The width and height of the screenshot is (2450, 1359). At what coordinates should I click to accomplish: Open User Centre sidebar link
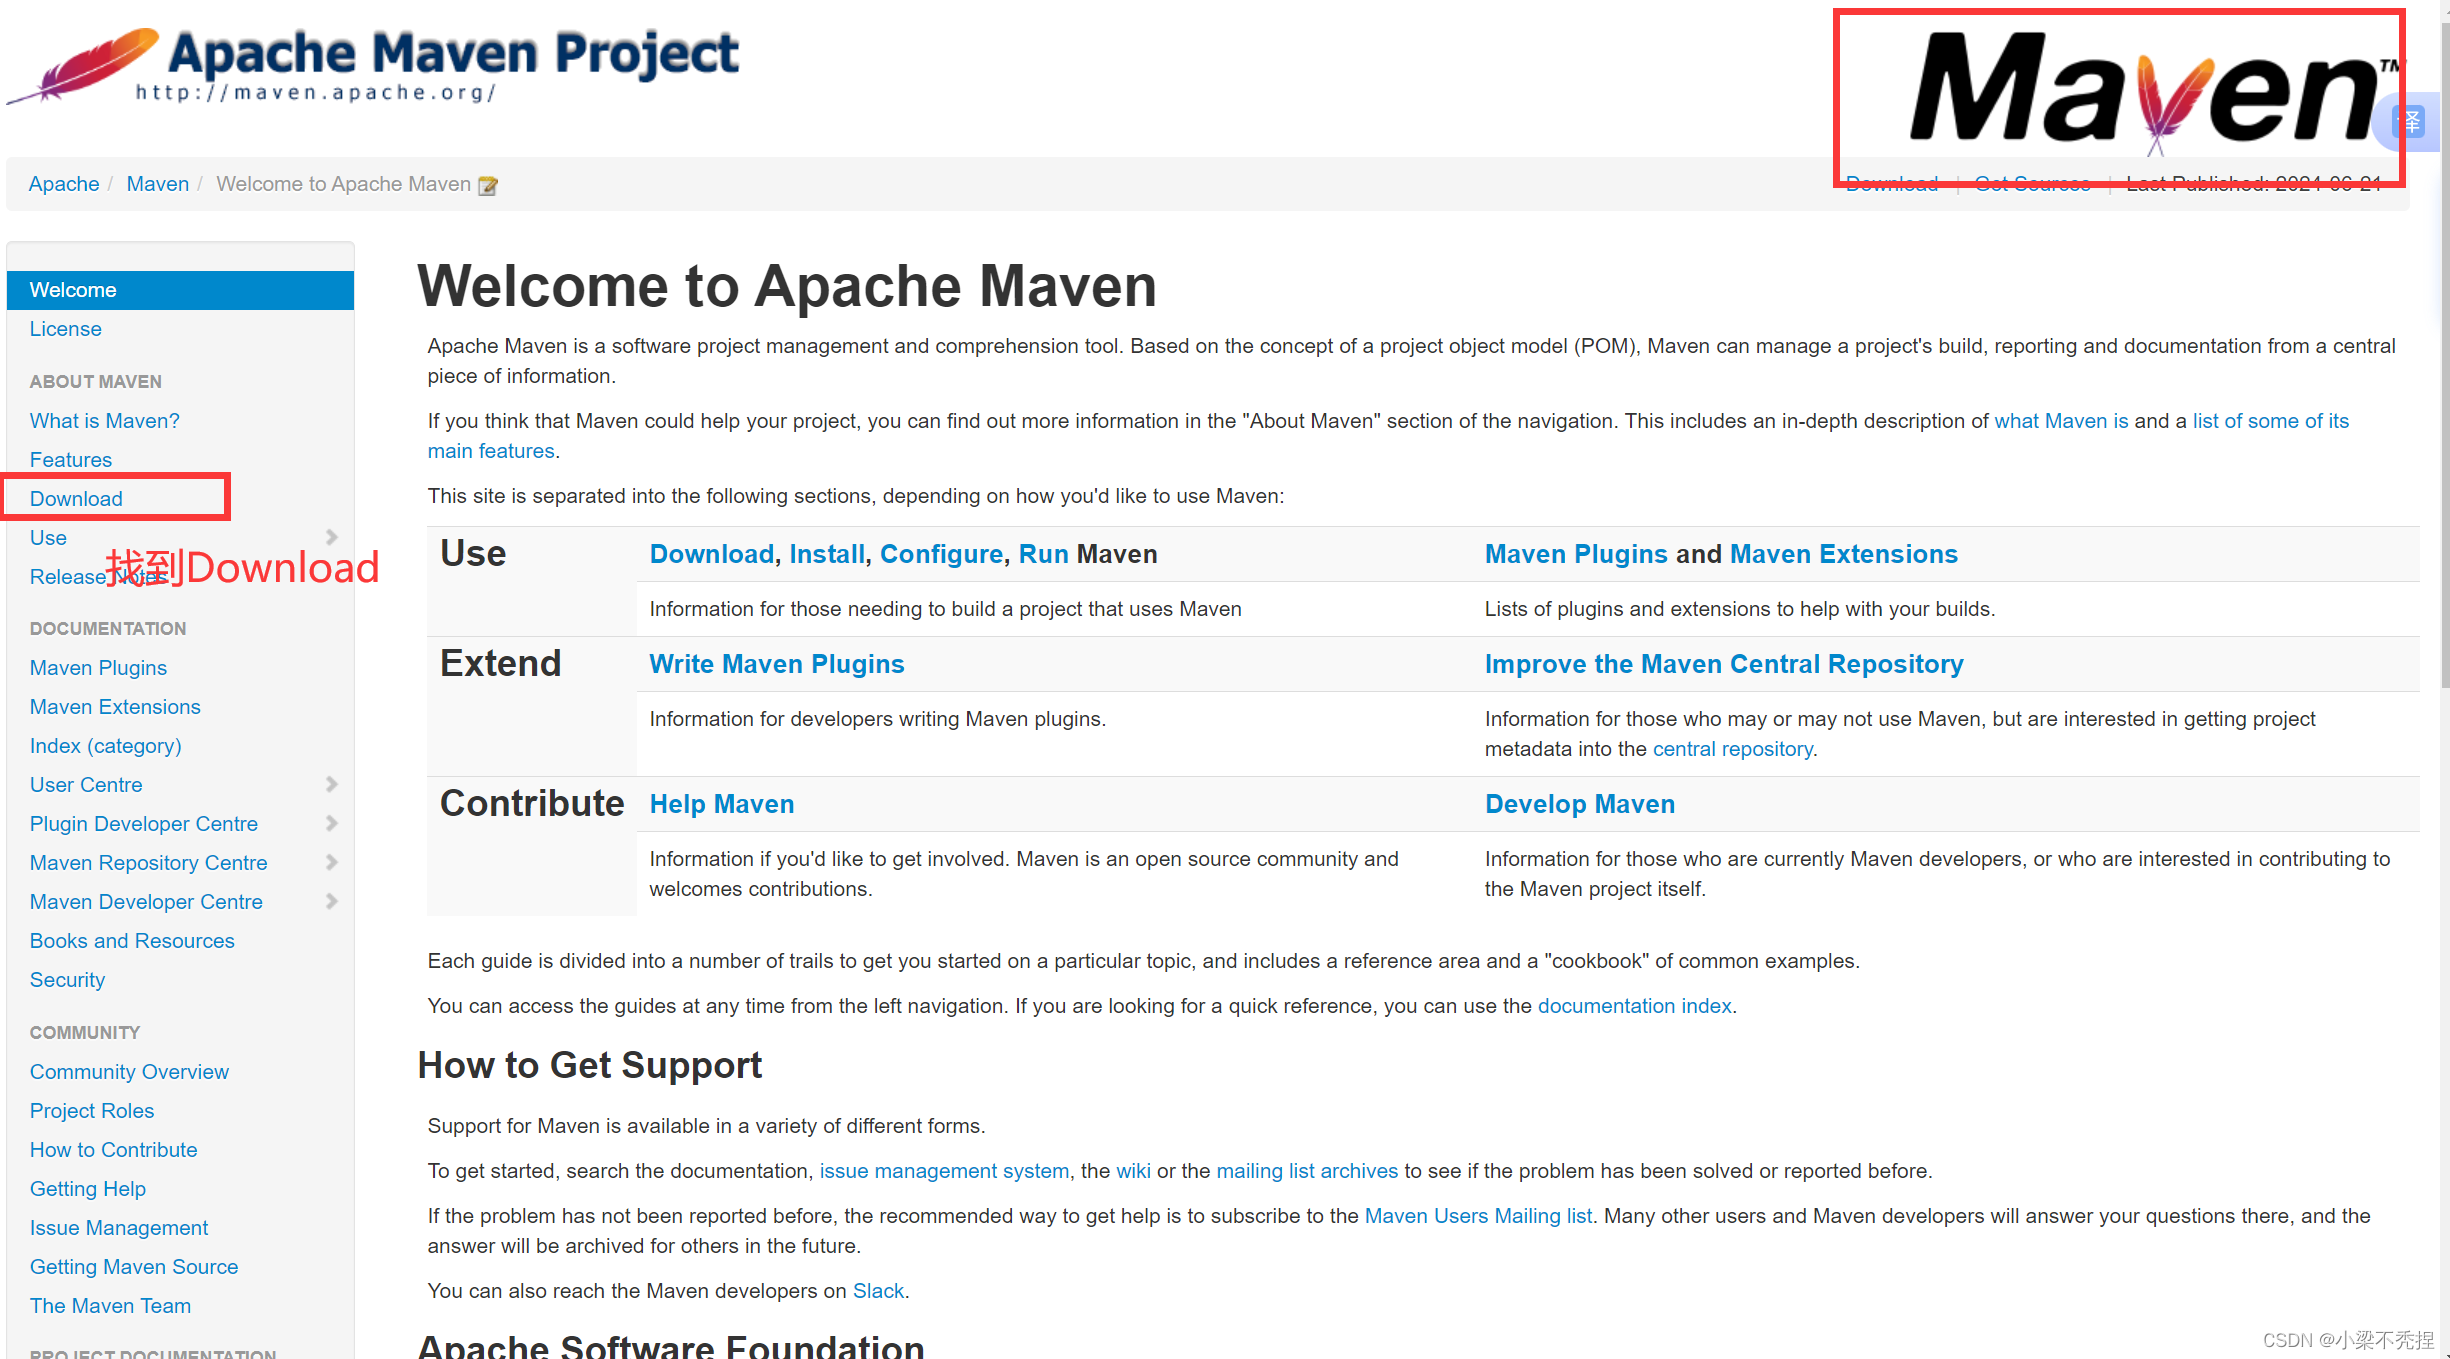(86, 785)
